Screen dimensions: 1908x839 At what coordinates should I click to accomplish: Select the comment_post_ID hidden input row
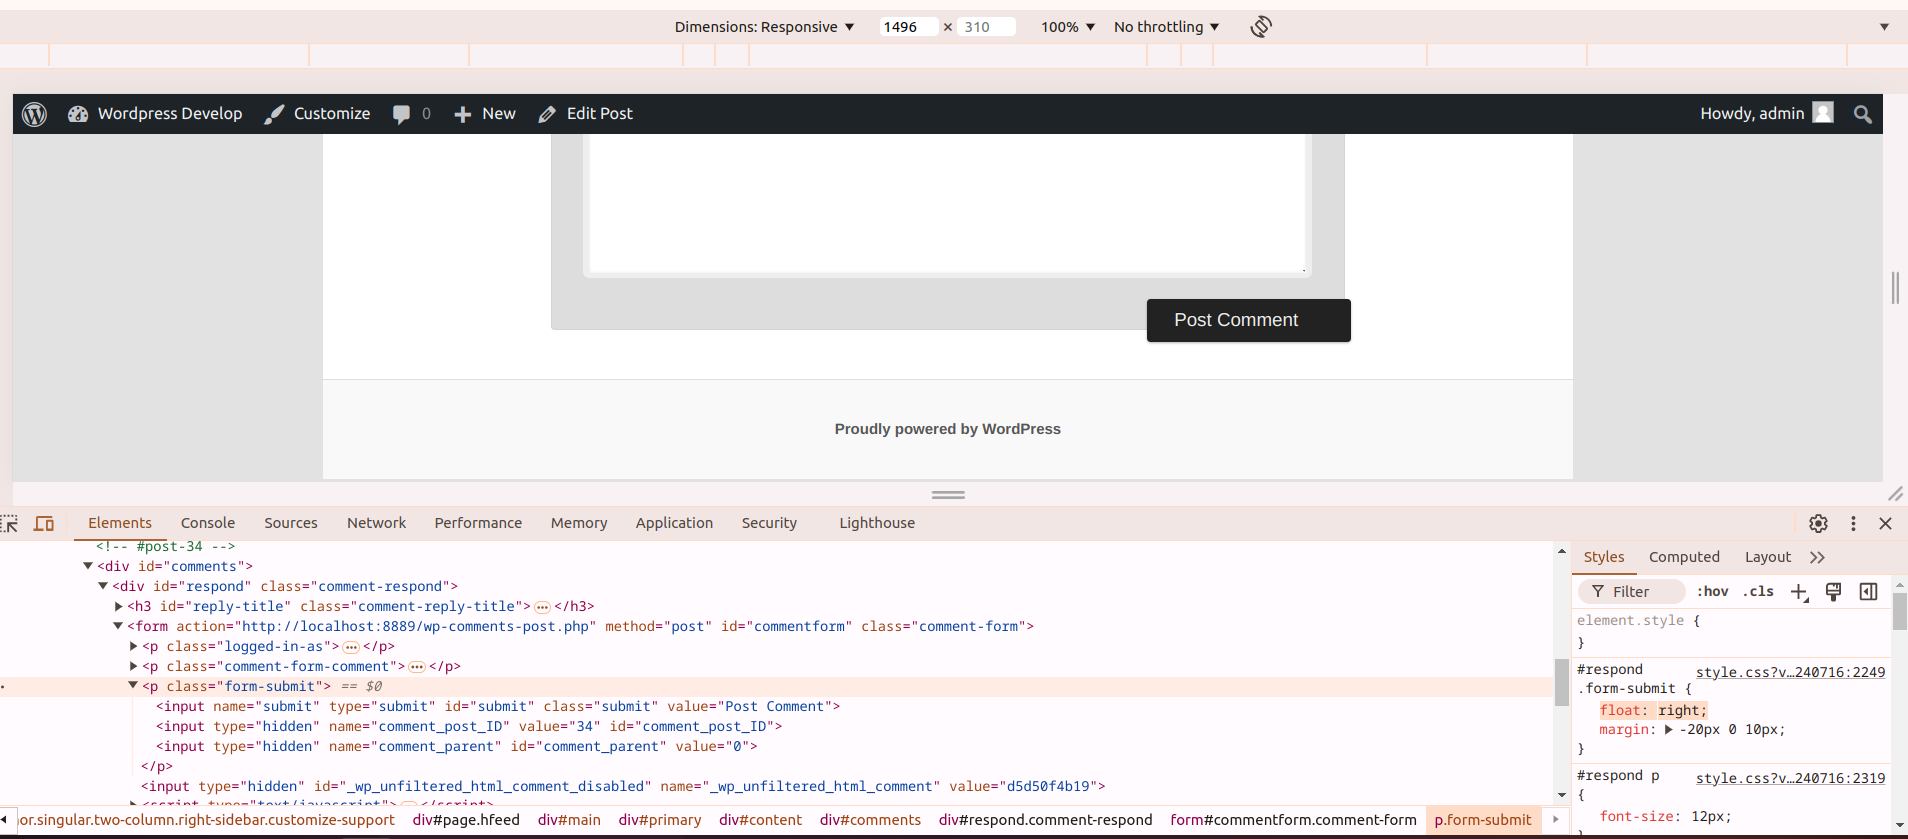(x=469, y=727)
